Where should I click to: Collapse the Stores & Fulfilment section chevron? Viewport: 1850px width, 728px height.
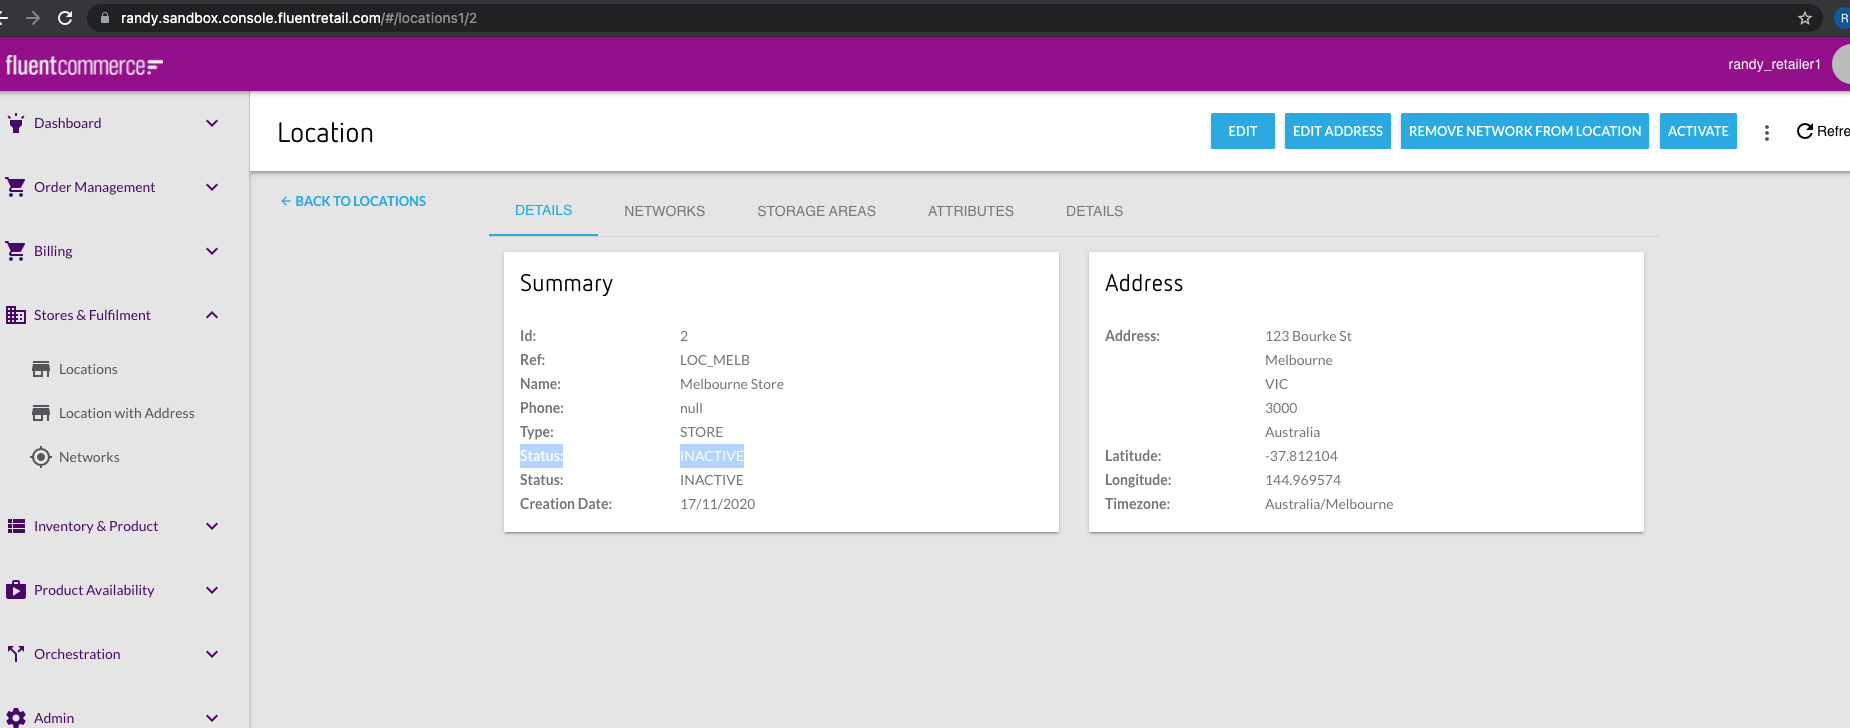[x=212, y=315]
